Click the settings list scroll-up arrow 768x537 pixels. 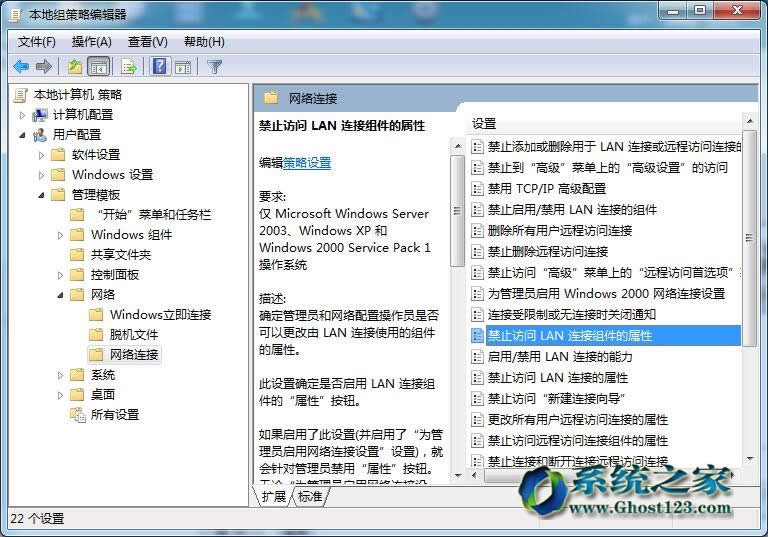click(749, 121)
